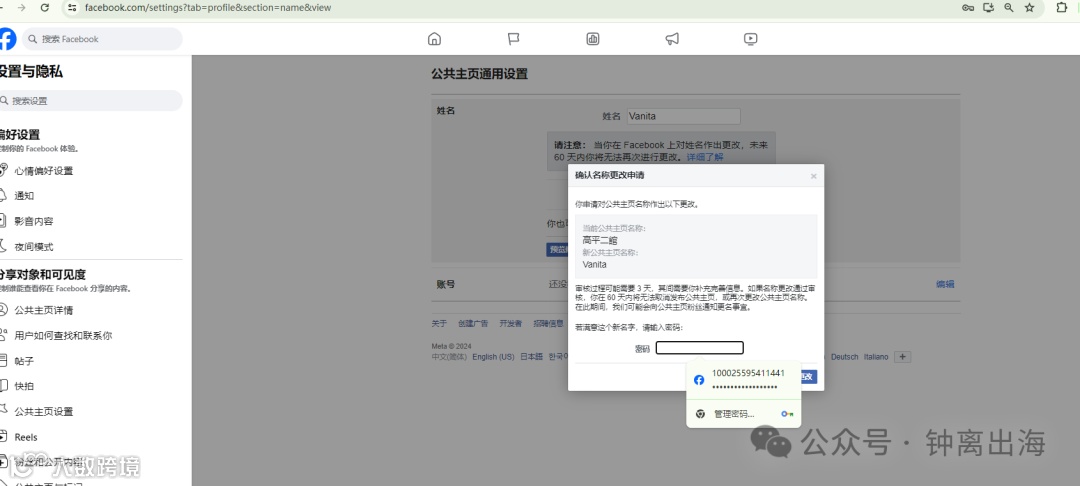Click the 公共主页设置 tag icon

(x=3, y=411)
